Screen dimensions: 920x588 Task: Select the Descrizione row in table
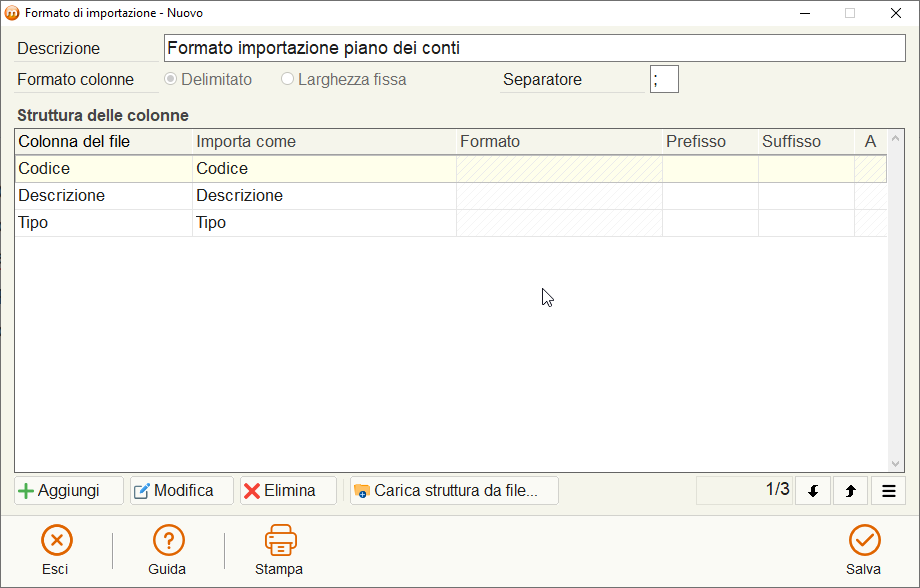coord(451,196)
